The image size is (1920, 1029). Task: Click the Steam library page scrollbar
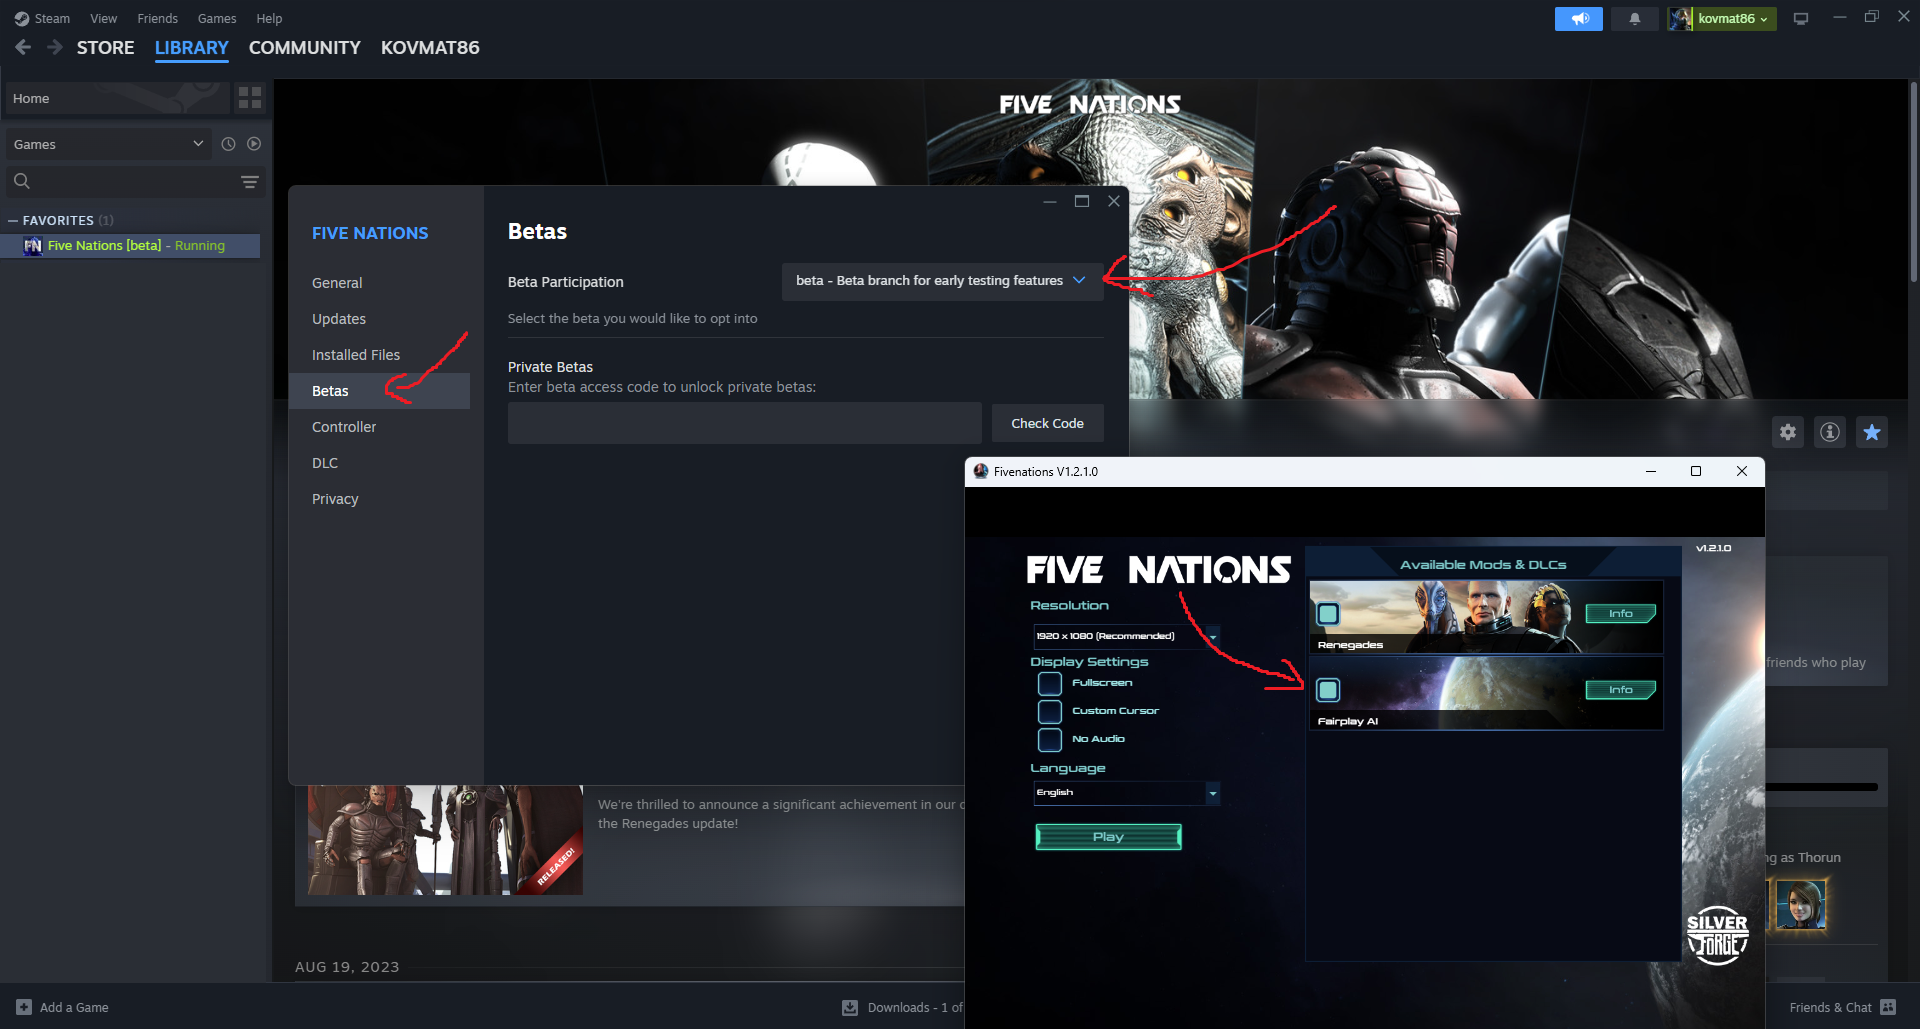click(1913, 180)
